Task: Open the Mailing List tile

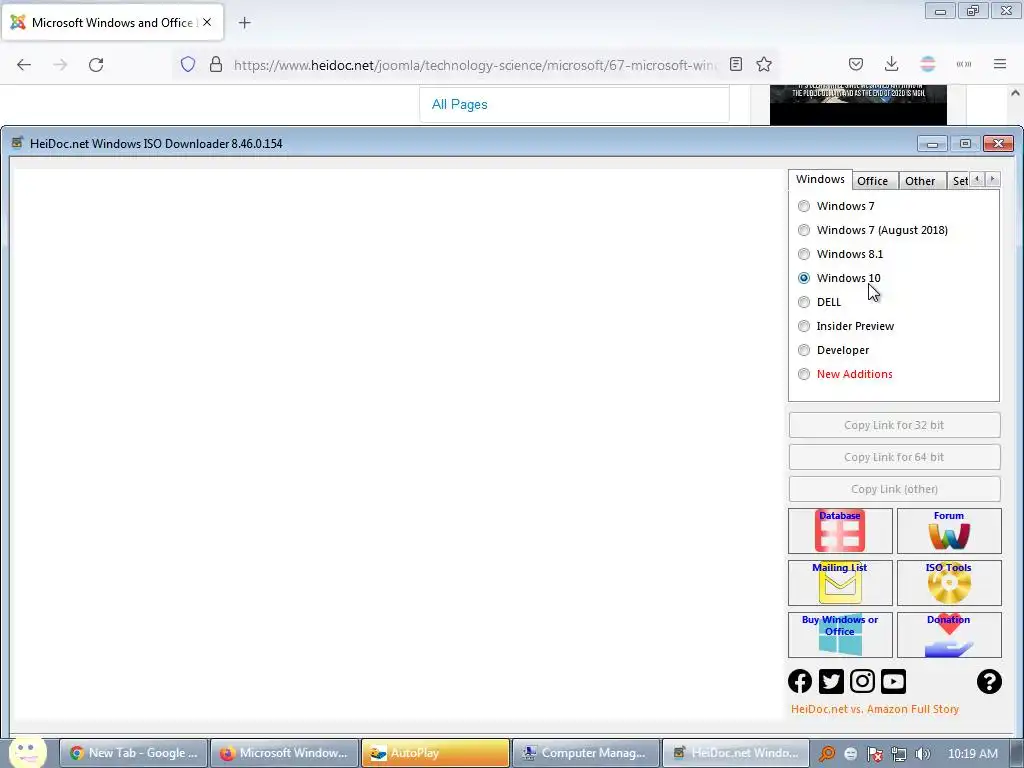Action: tap(840, 583)
